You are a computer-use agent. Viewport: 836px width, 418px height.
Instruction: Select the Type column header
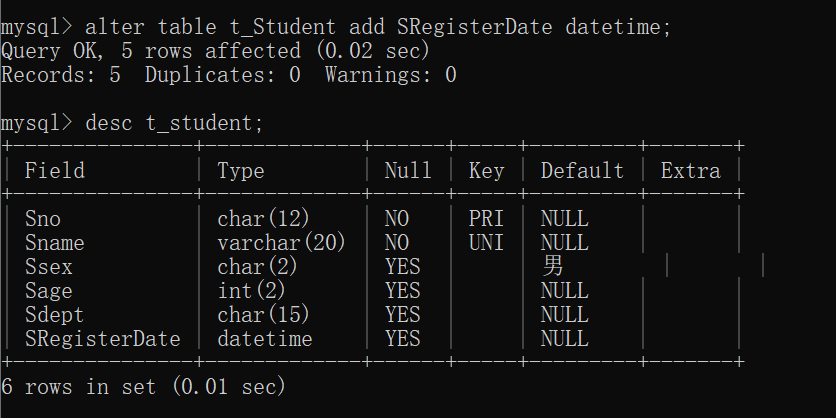pos(240,171)
